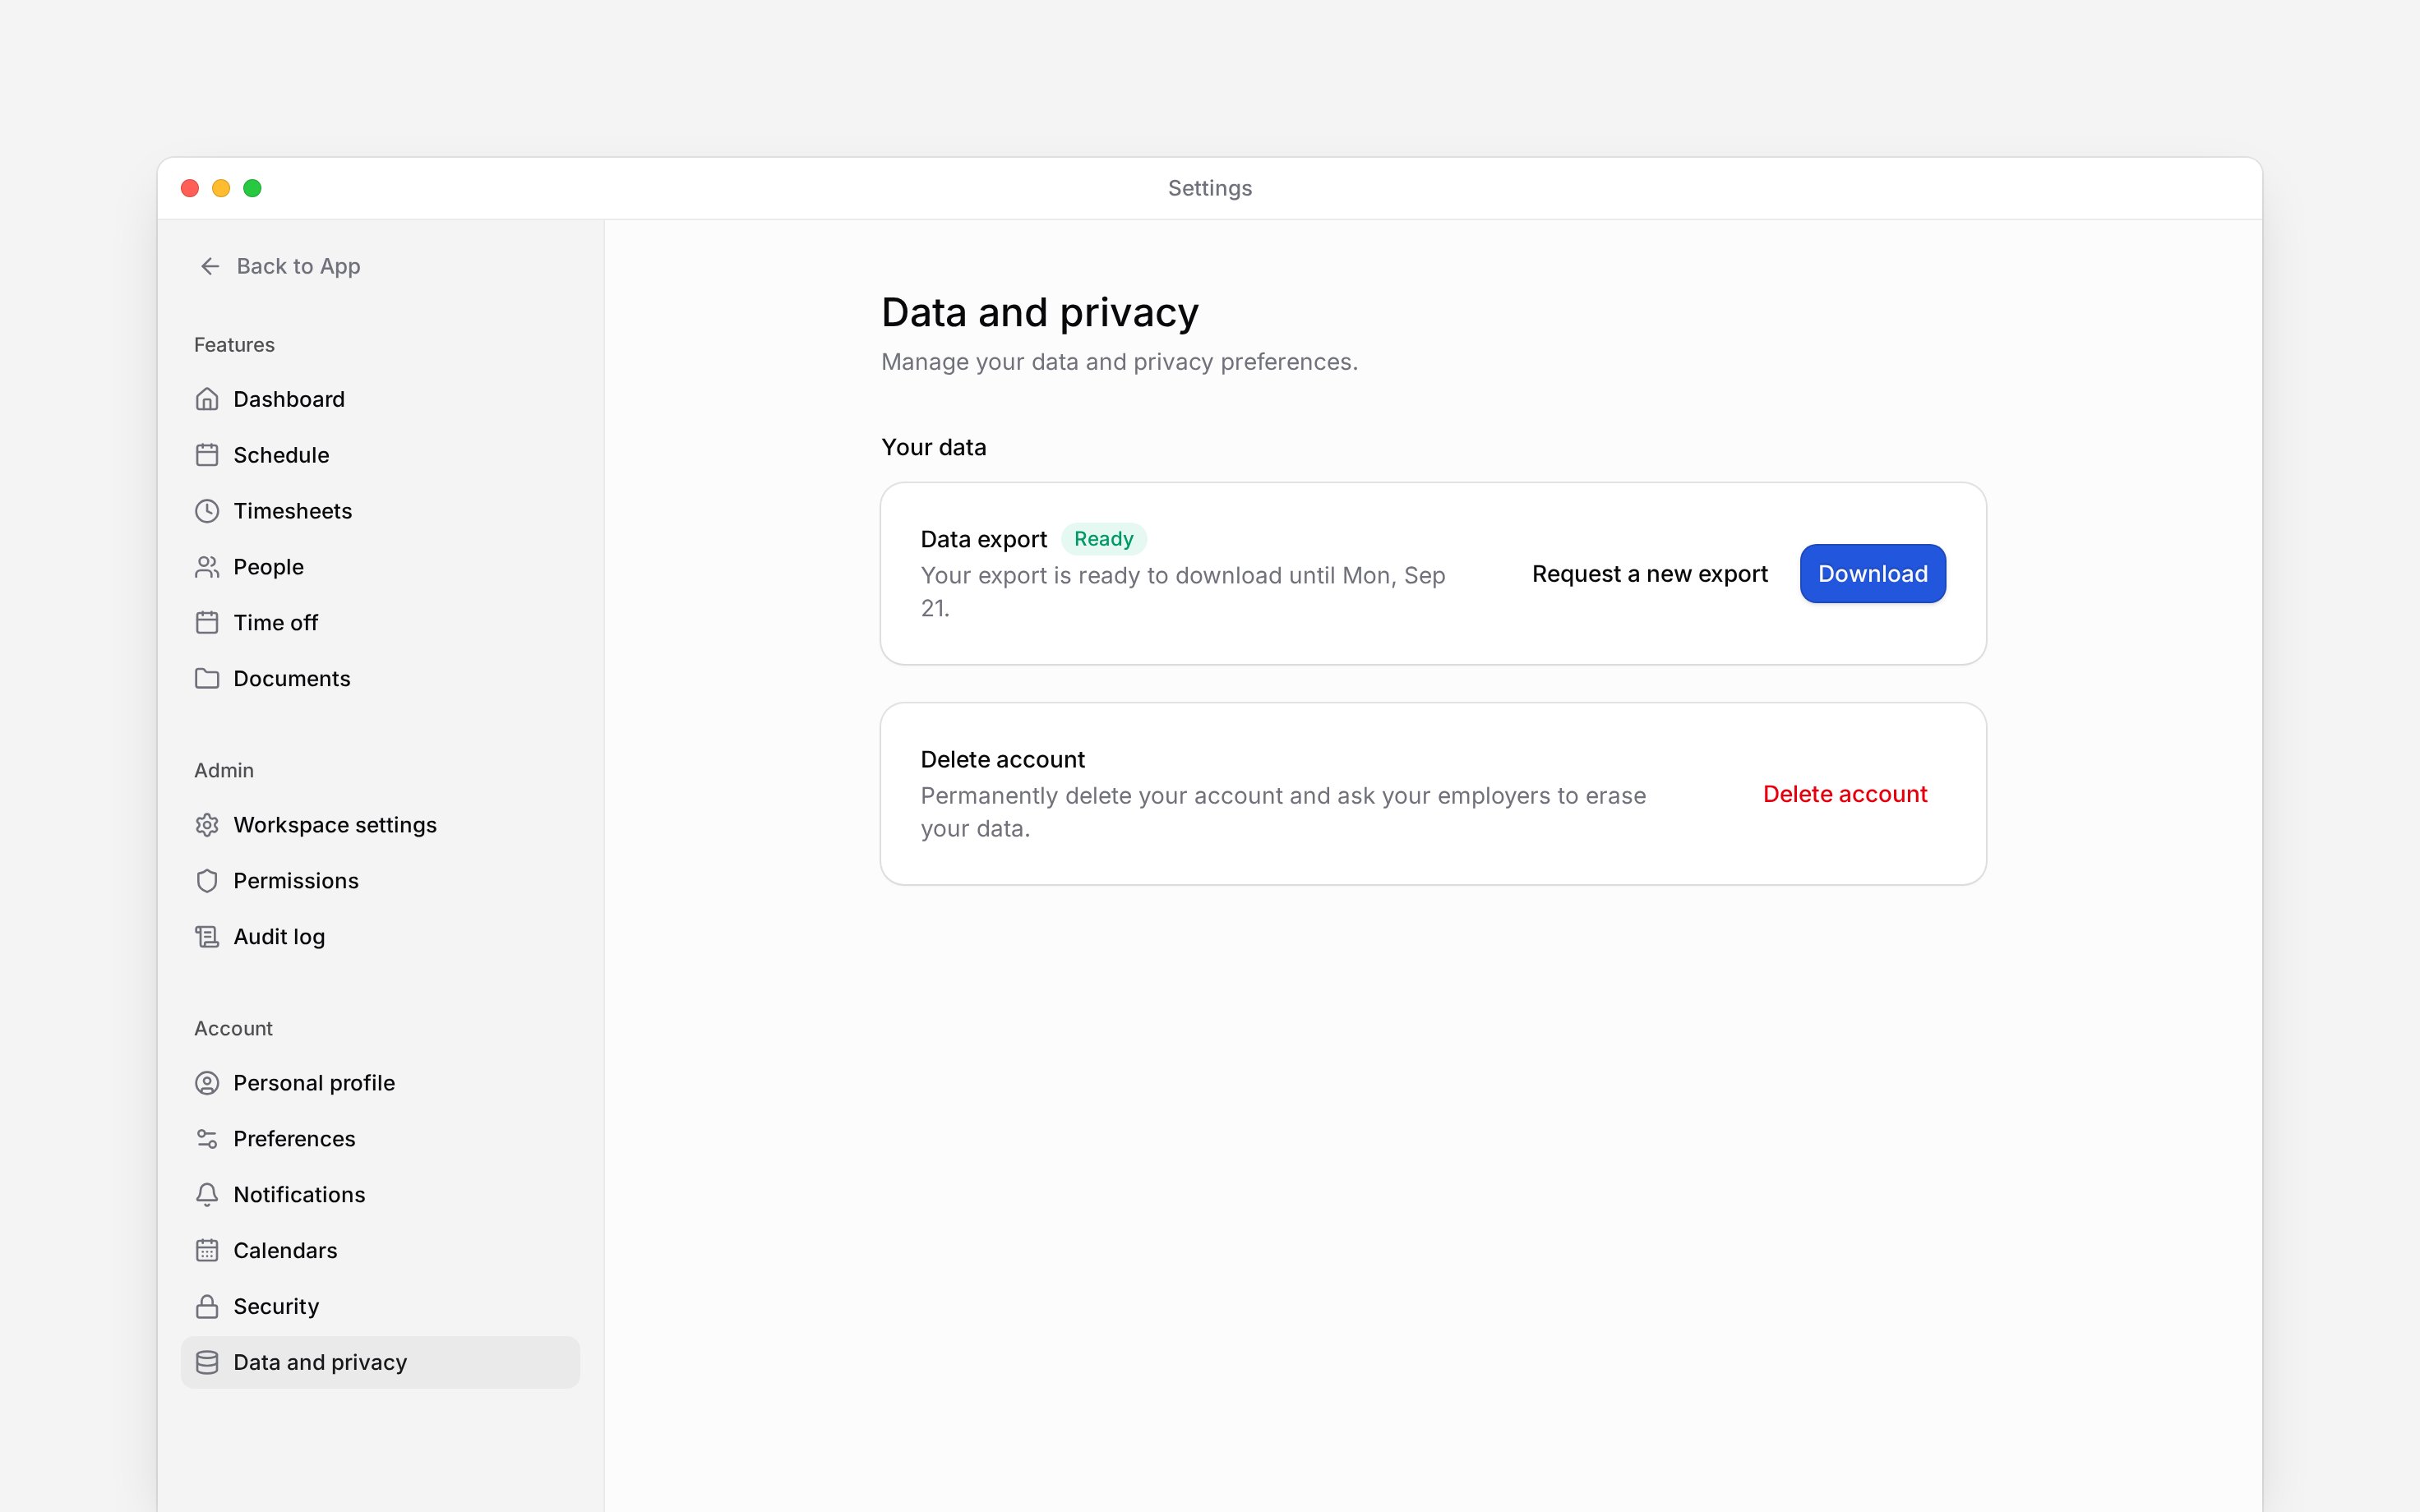This screenshot has width=2420, height=1512.
Task: Open Workspace settings
Action: pos(380,825)
